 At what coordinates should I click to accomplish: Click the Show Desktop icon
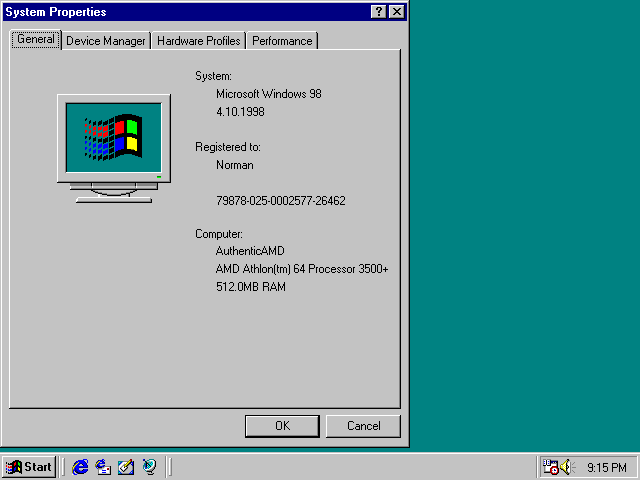tap(126, 467)
